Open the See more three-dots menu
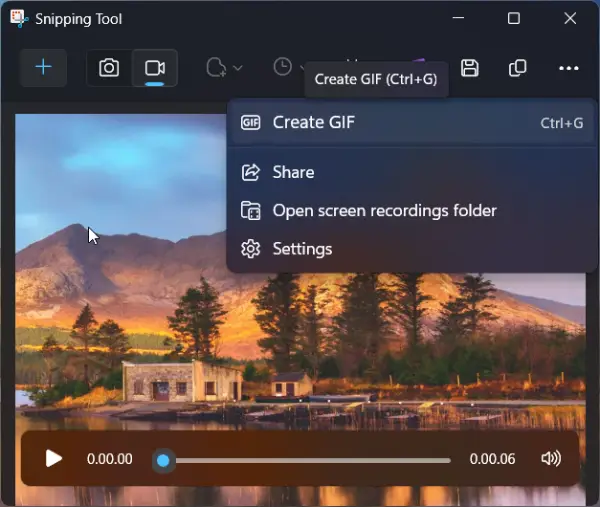 pos(569,68)
